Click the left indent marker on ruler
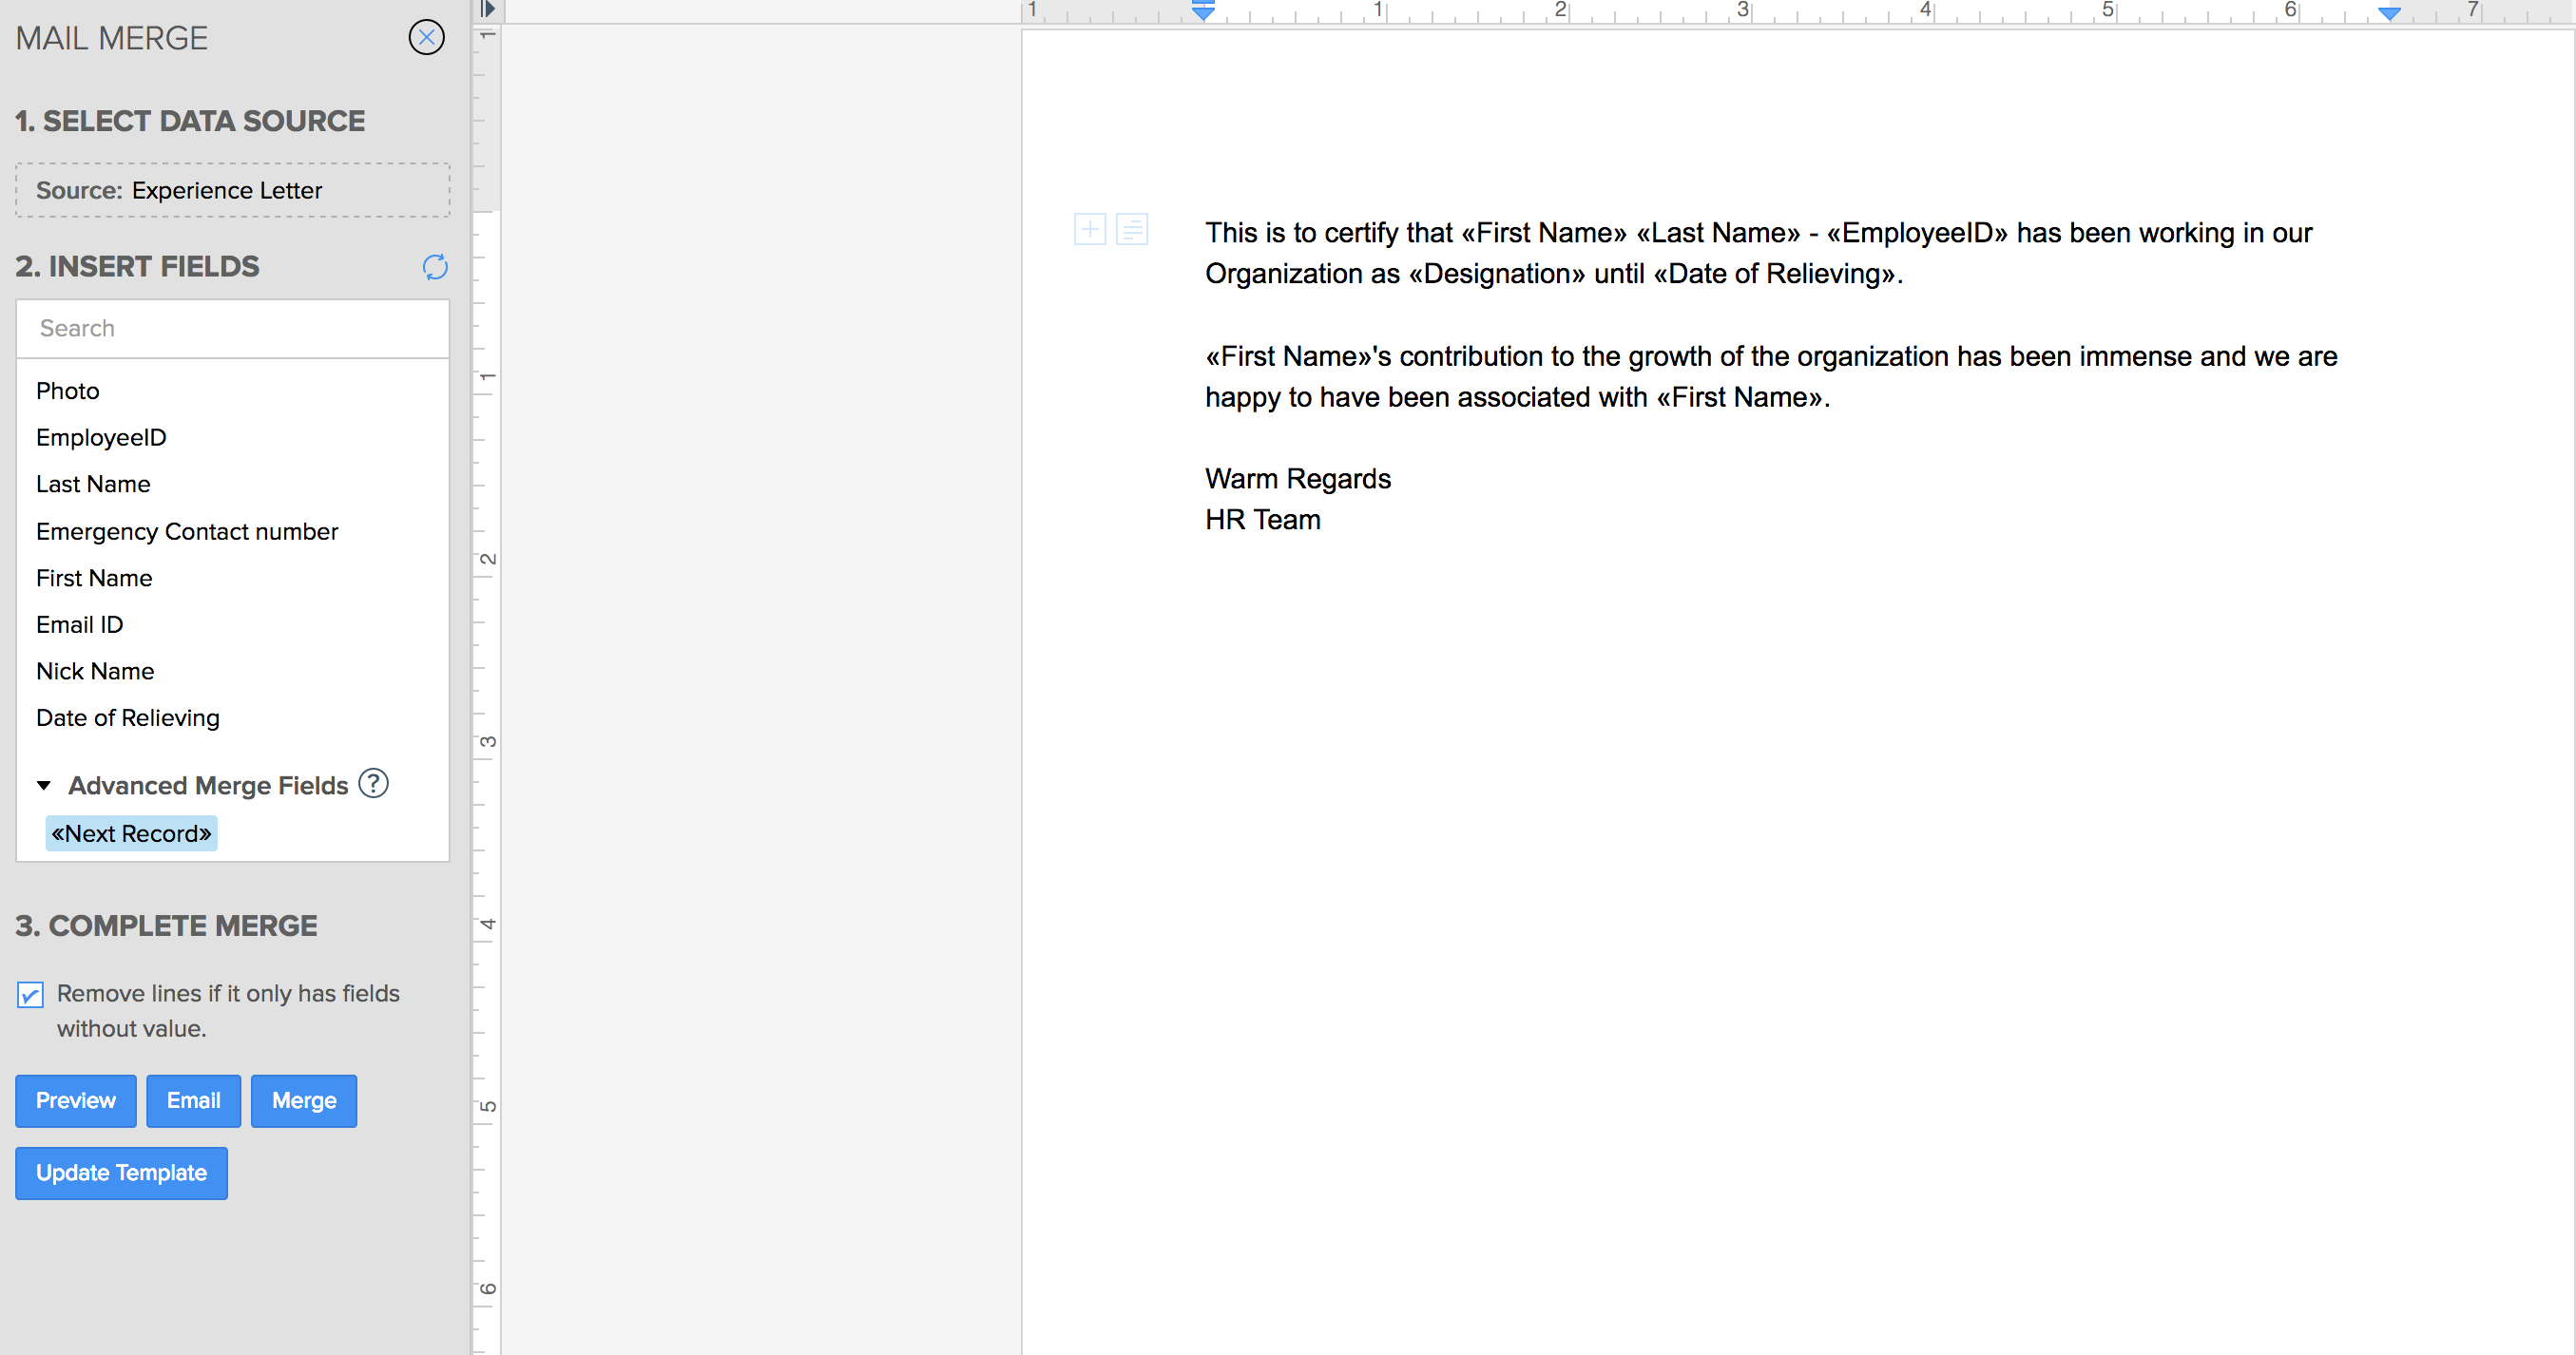Viewport: 2576px width, 1355px height. click(1203, 12)
